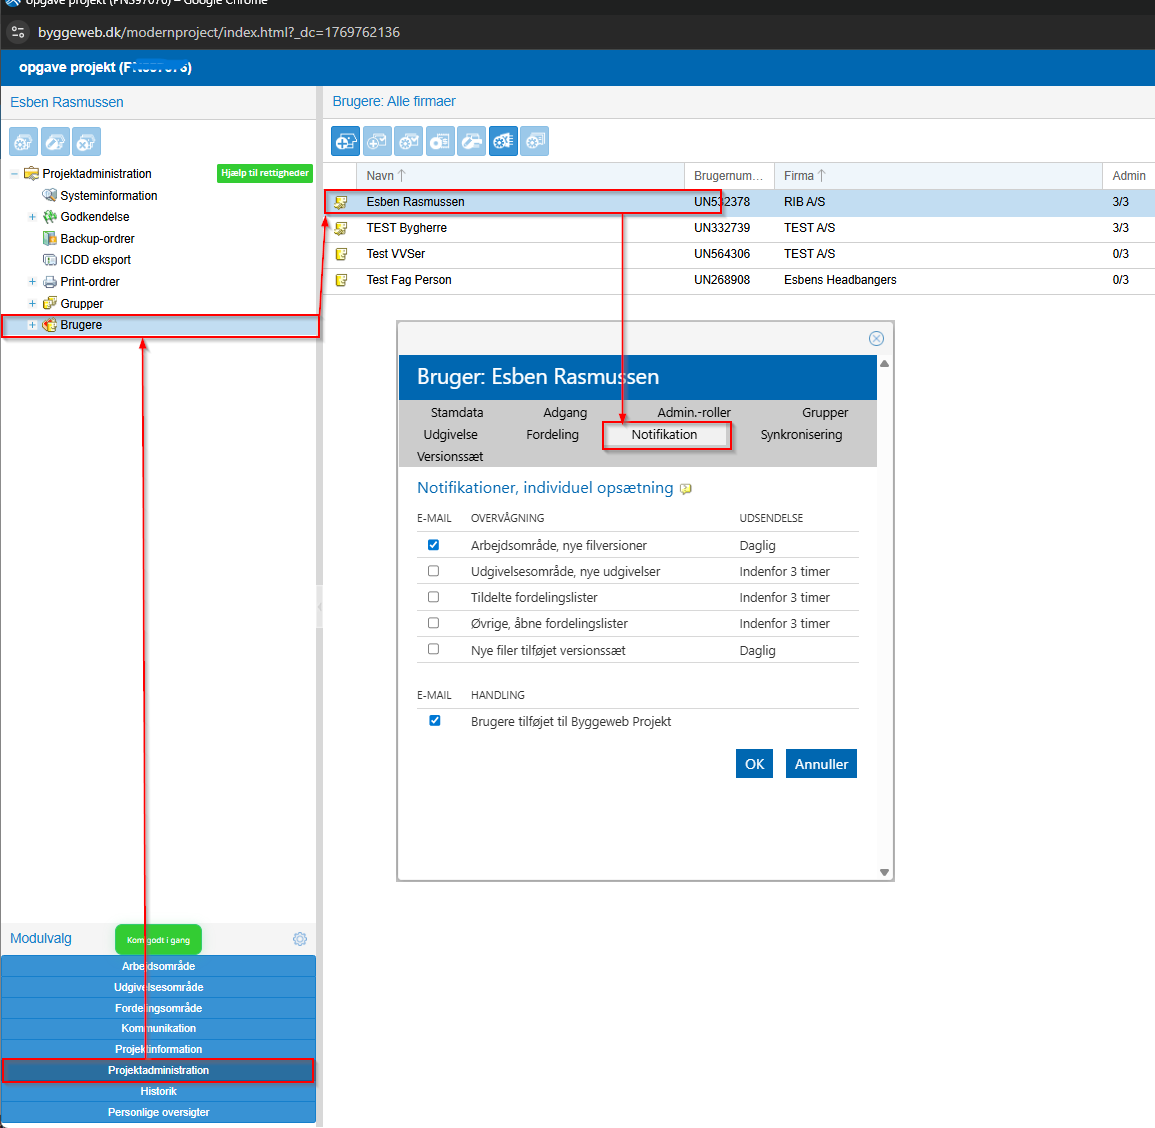The width and height of the screenshot is (1155, 1128).
Task: Click green Kom godt i gang button
Action: (x=158, y=939)
